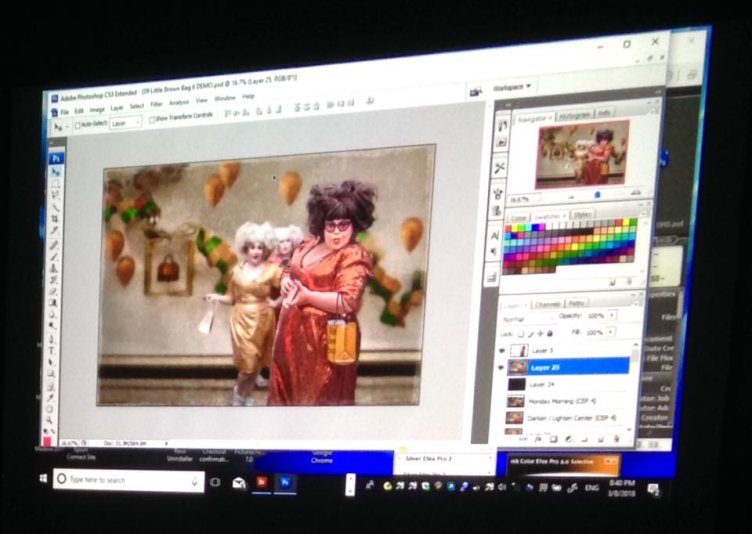Open Photoshop taskbar icon

tap(285, 482)
